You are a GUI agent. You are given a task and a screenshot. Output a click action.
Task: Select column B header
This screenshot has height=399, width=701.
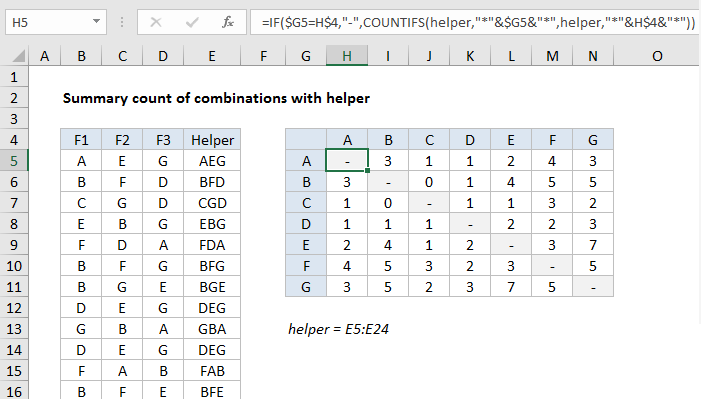coord(81,56)
